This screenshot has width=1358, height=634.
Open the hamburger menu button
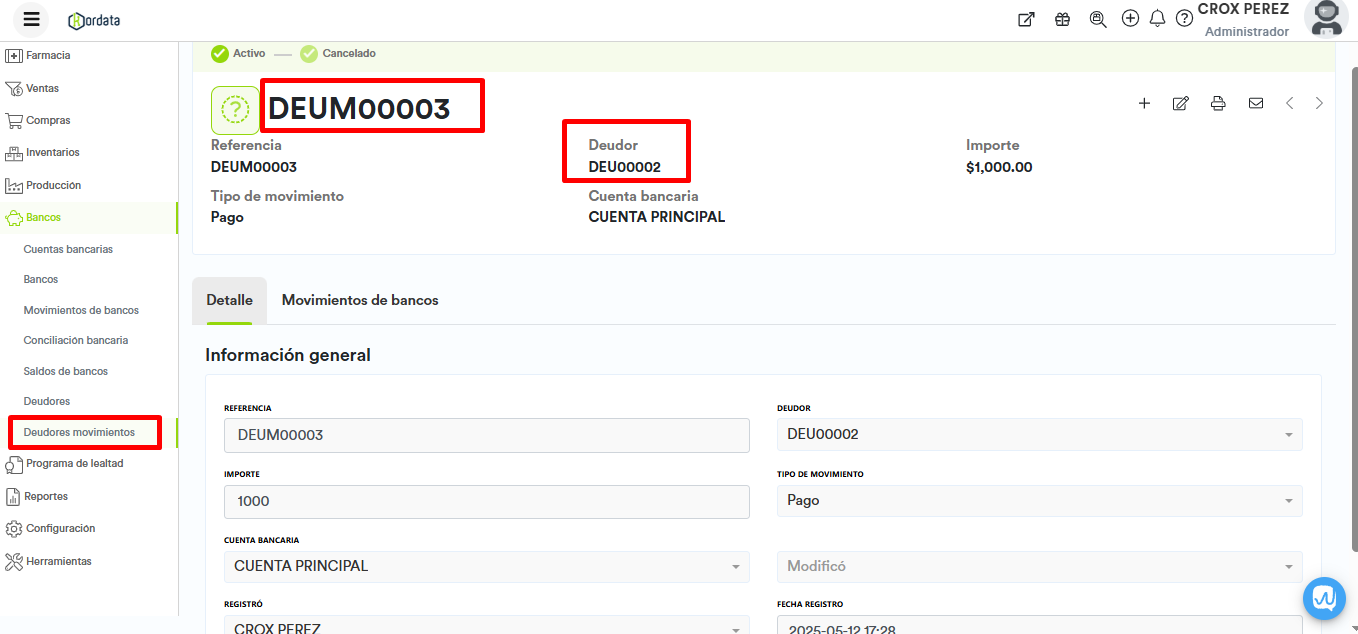31,19
